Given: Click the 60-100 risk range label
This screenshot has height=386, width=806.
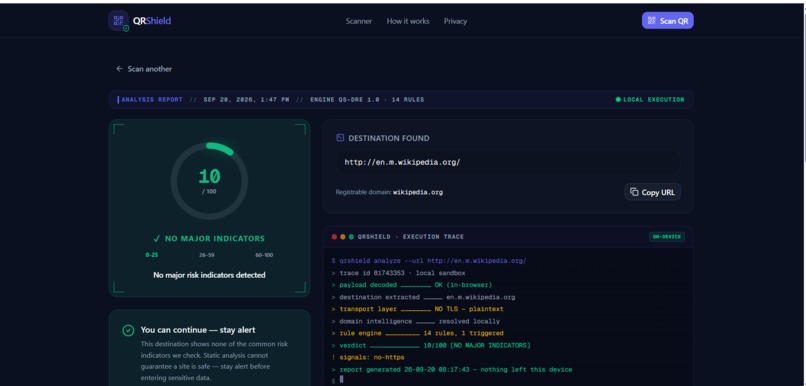Looking at the screenshot, I should 264,255.
